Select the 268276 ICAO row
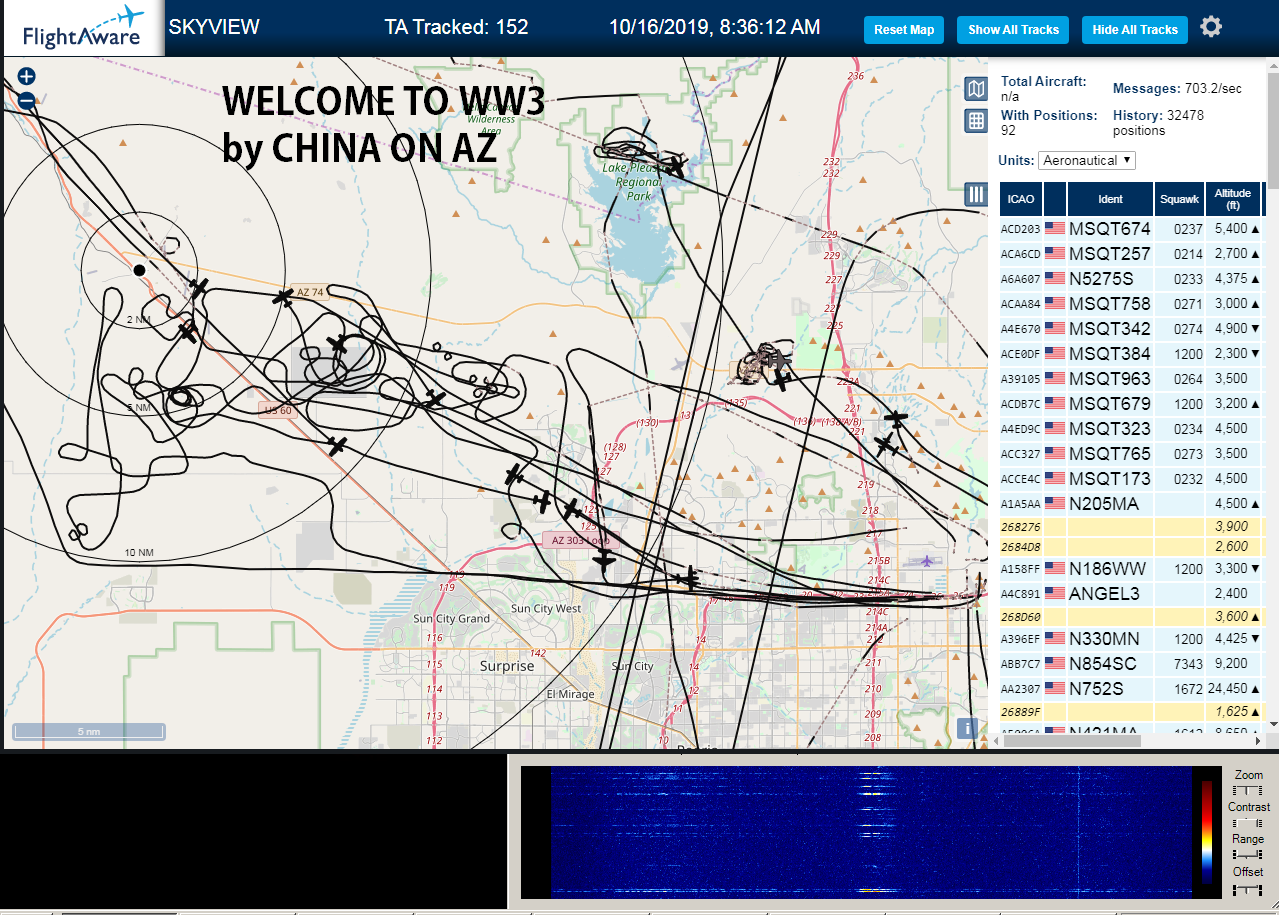This screenshot has height=915, width=1279. point(1132,527)
